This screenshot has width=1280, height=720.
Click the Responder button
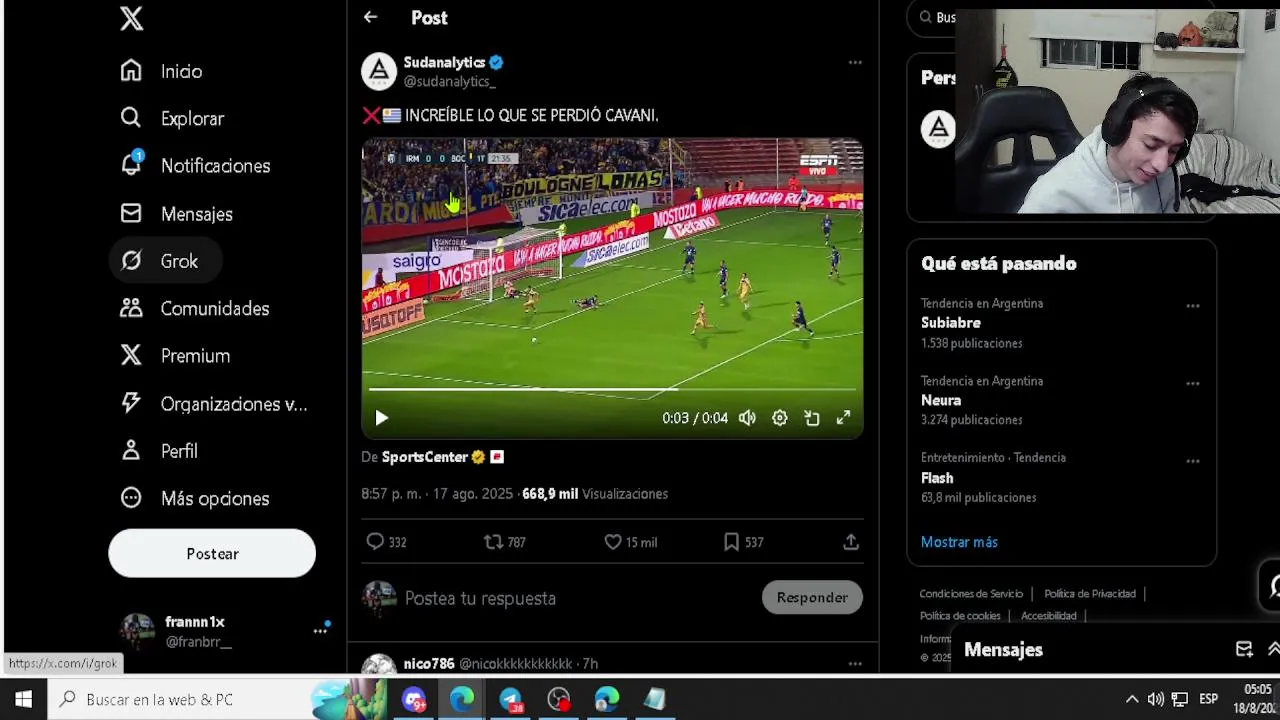point(812,597)
